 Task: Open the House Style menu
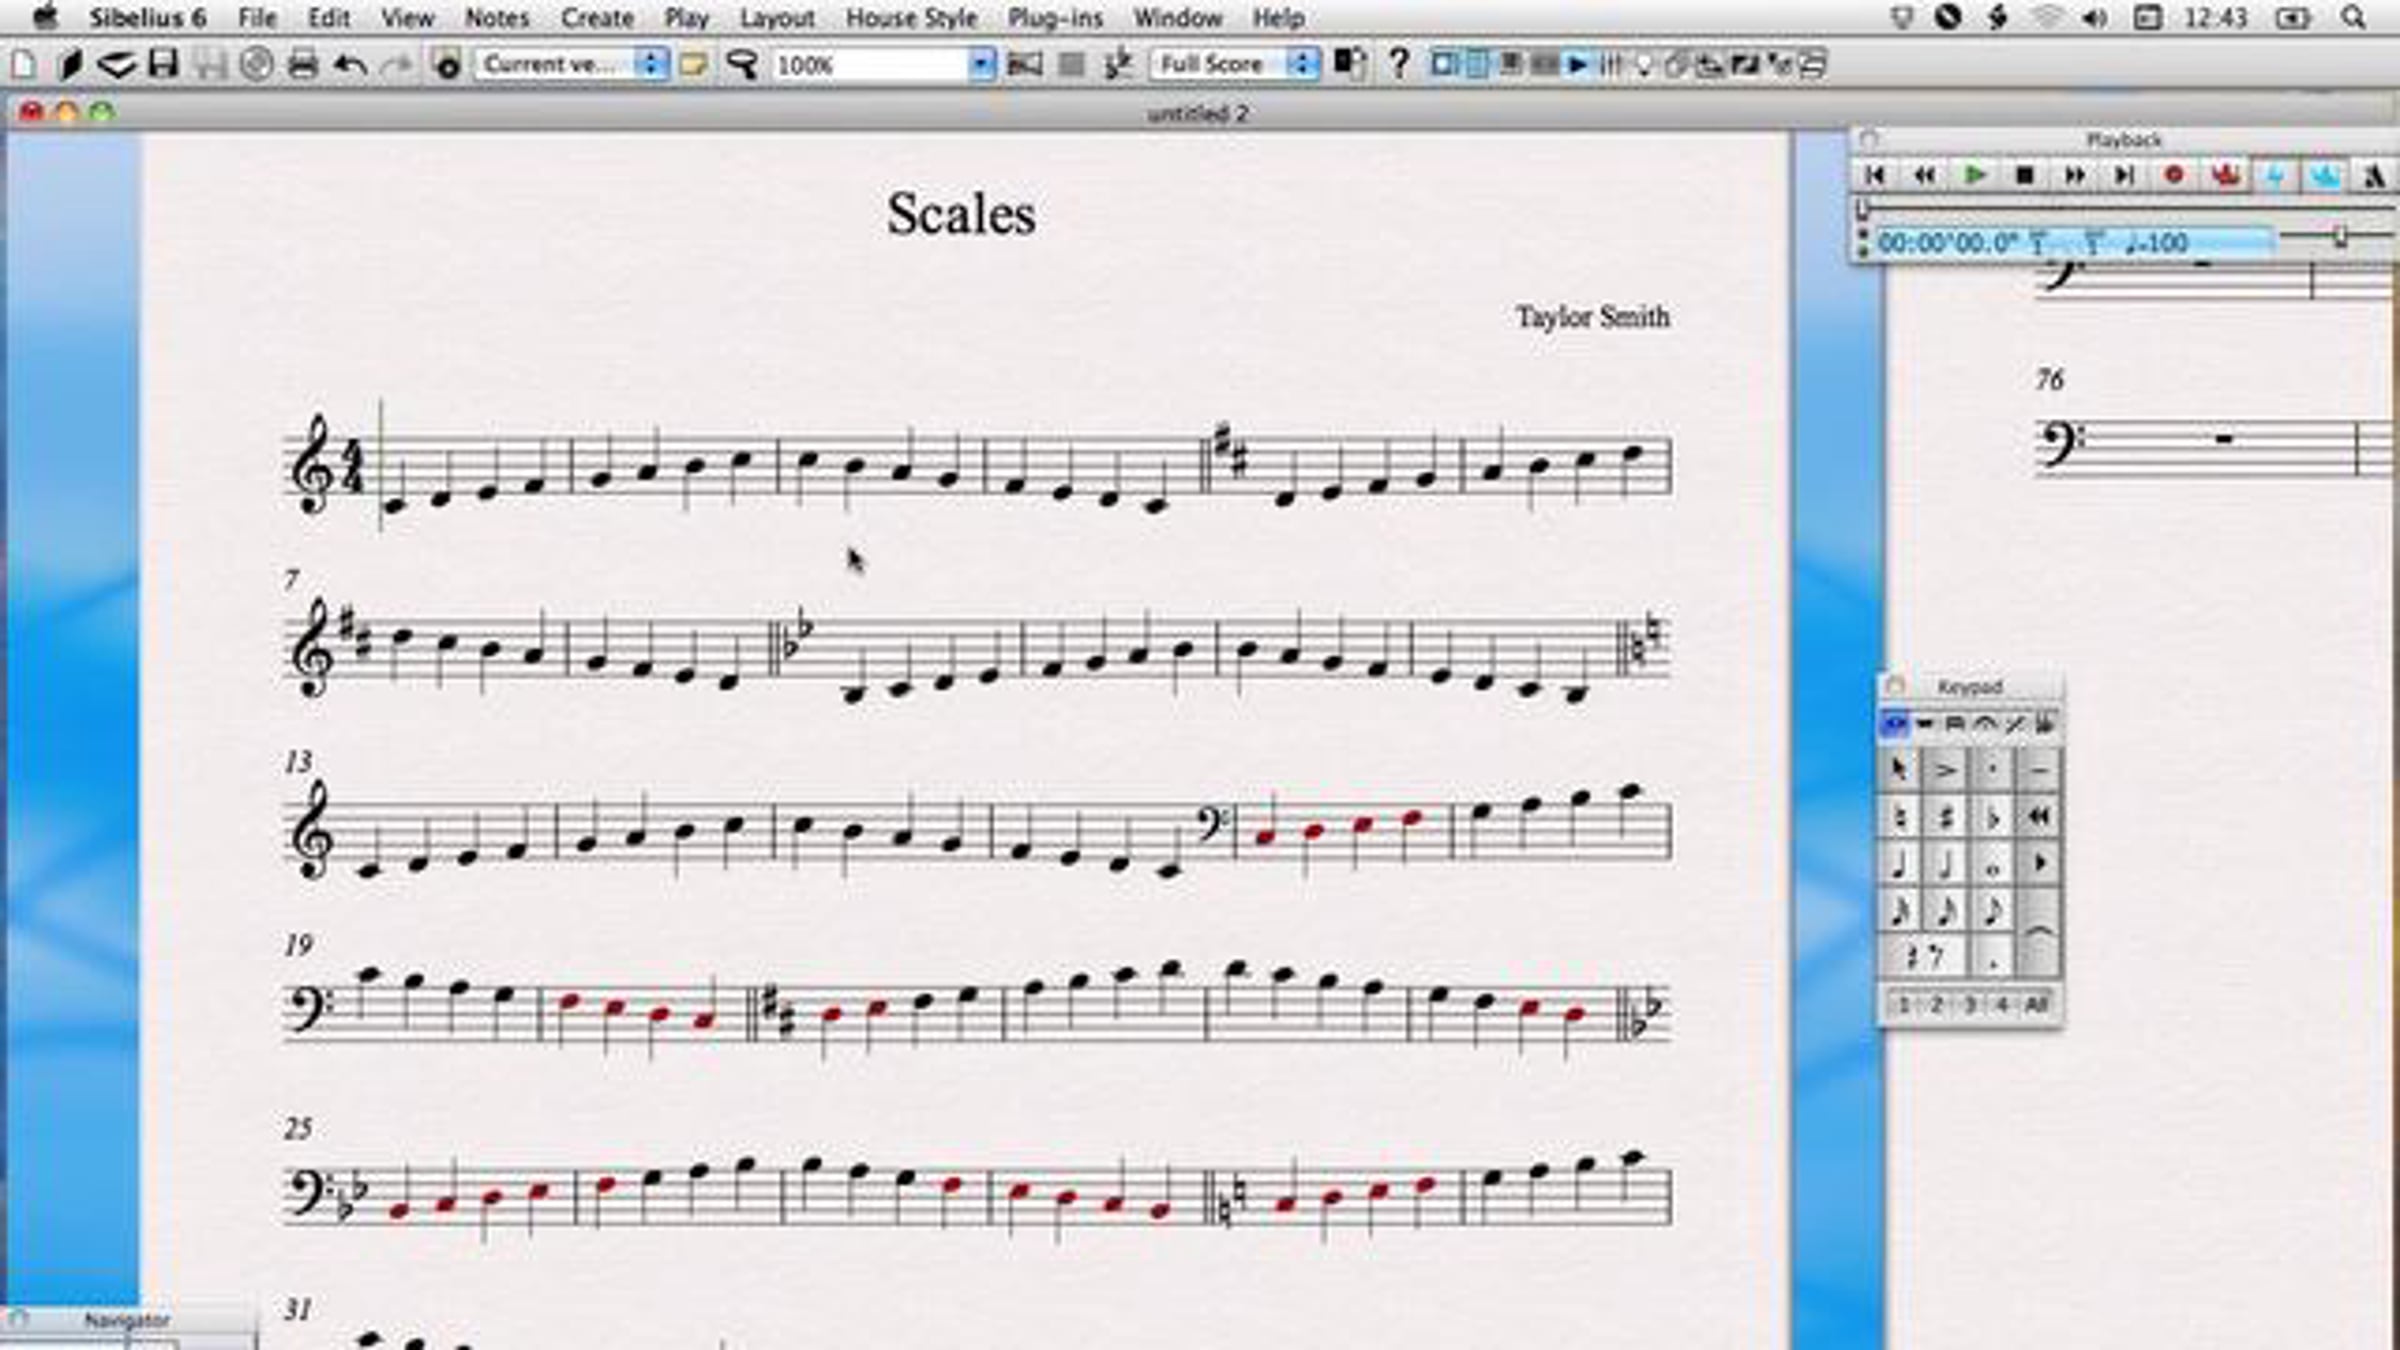tap(911, 18)
